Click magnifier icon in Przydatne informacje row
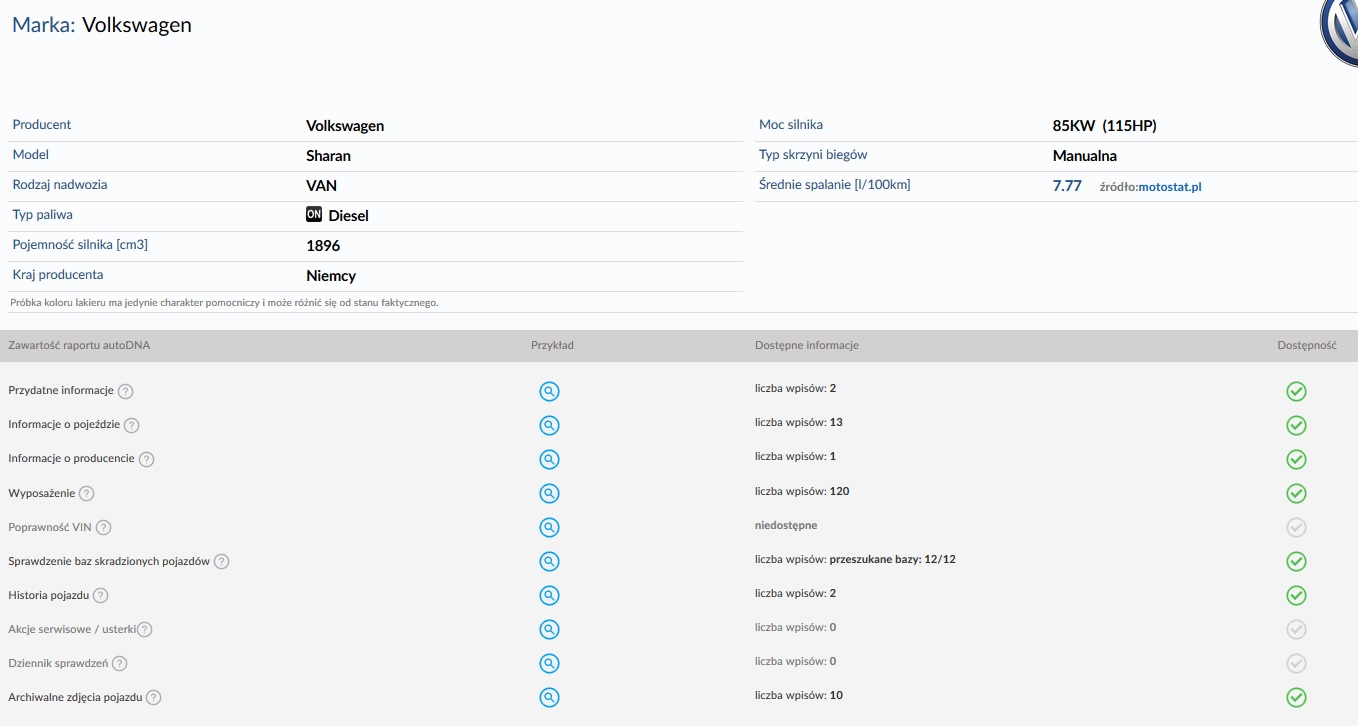Viewport: 1358px width, 726px height. tap(549, 391)
